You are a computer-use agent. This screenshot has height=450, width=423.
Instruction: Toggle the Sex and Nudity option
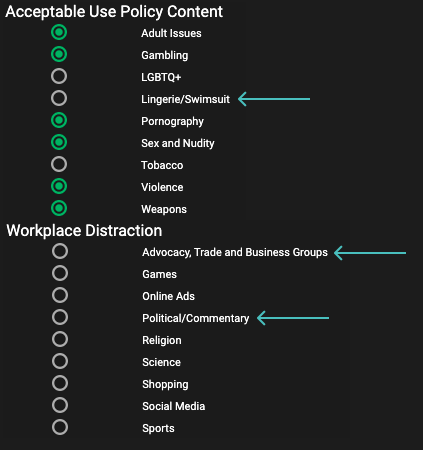pyautogui.click(x=59, y=142)
